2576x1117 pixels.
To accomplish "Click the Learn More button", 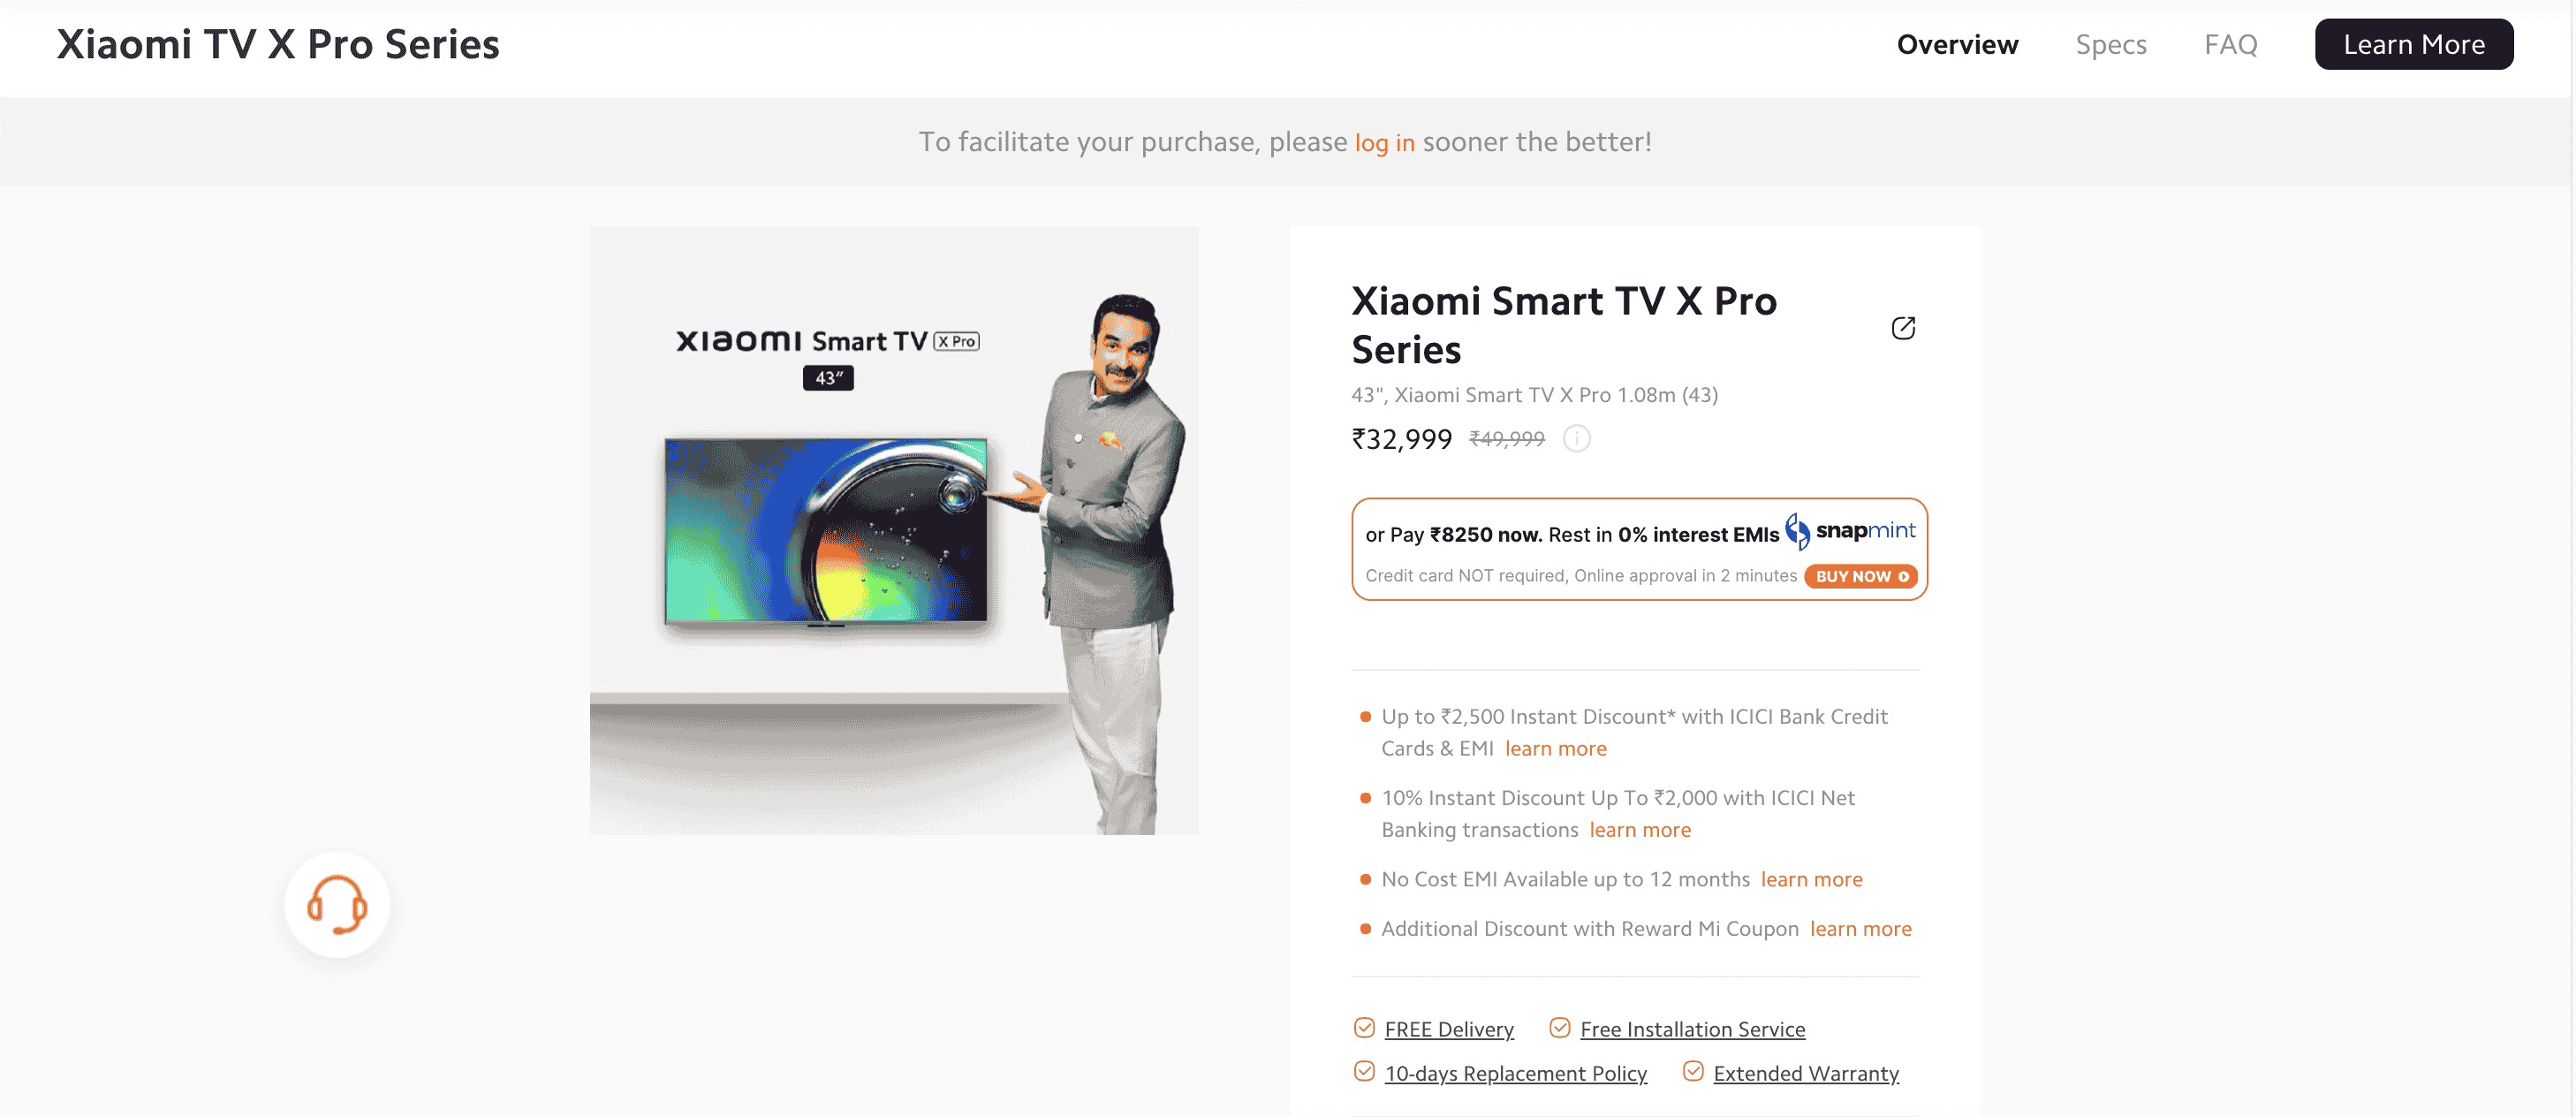I will [2413, 44].
